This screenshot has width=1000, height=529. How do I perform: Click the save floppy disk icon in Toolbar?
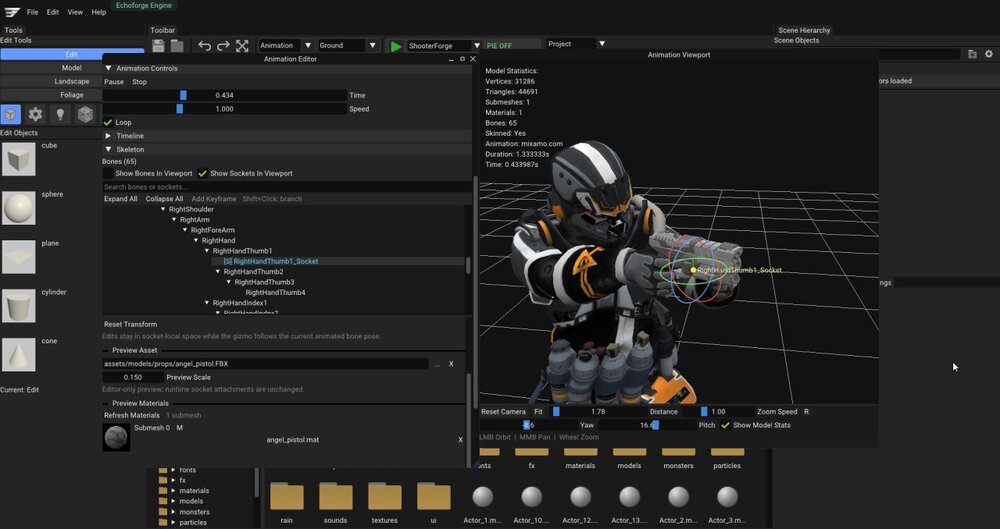pyautogui.click(x=159, y=46)
